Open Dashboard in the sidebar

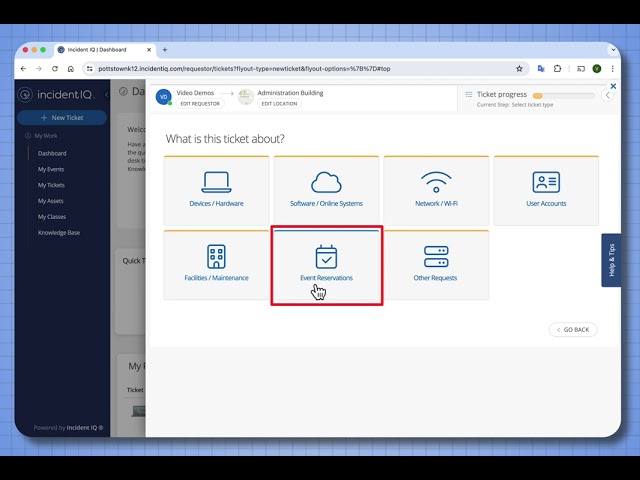(x=52, y=153)
